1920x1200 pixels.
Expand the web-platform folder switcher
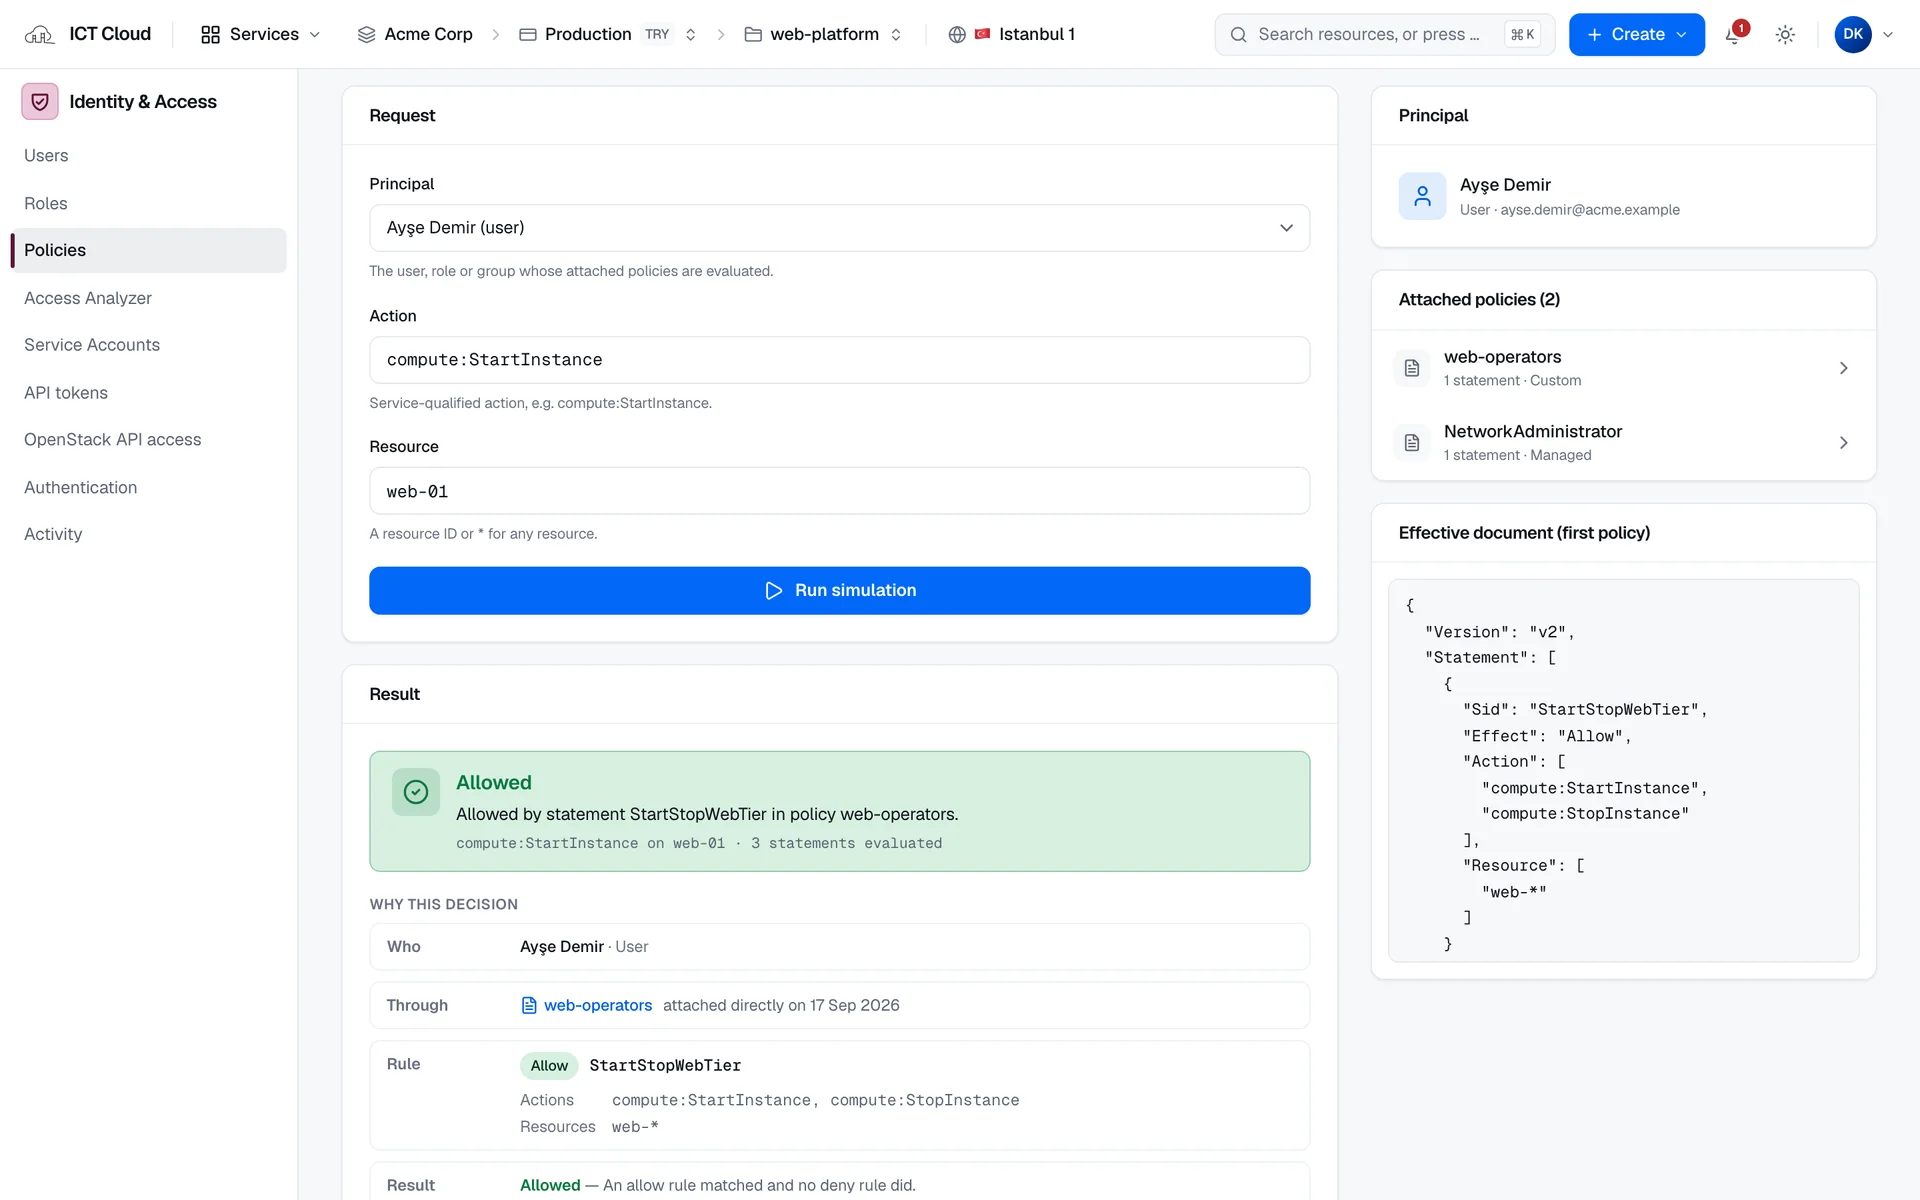click(x=896, y=35)
